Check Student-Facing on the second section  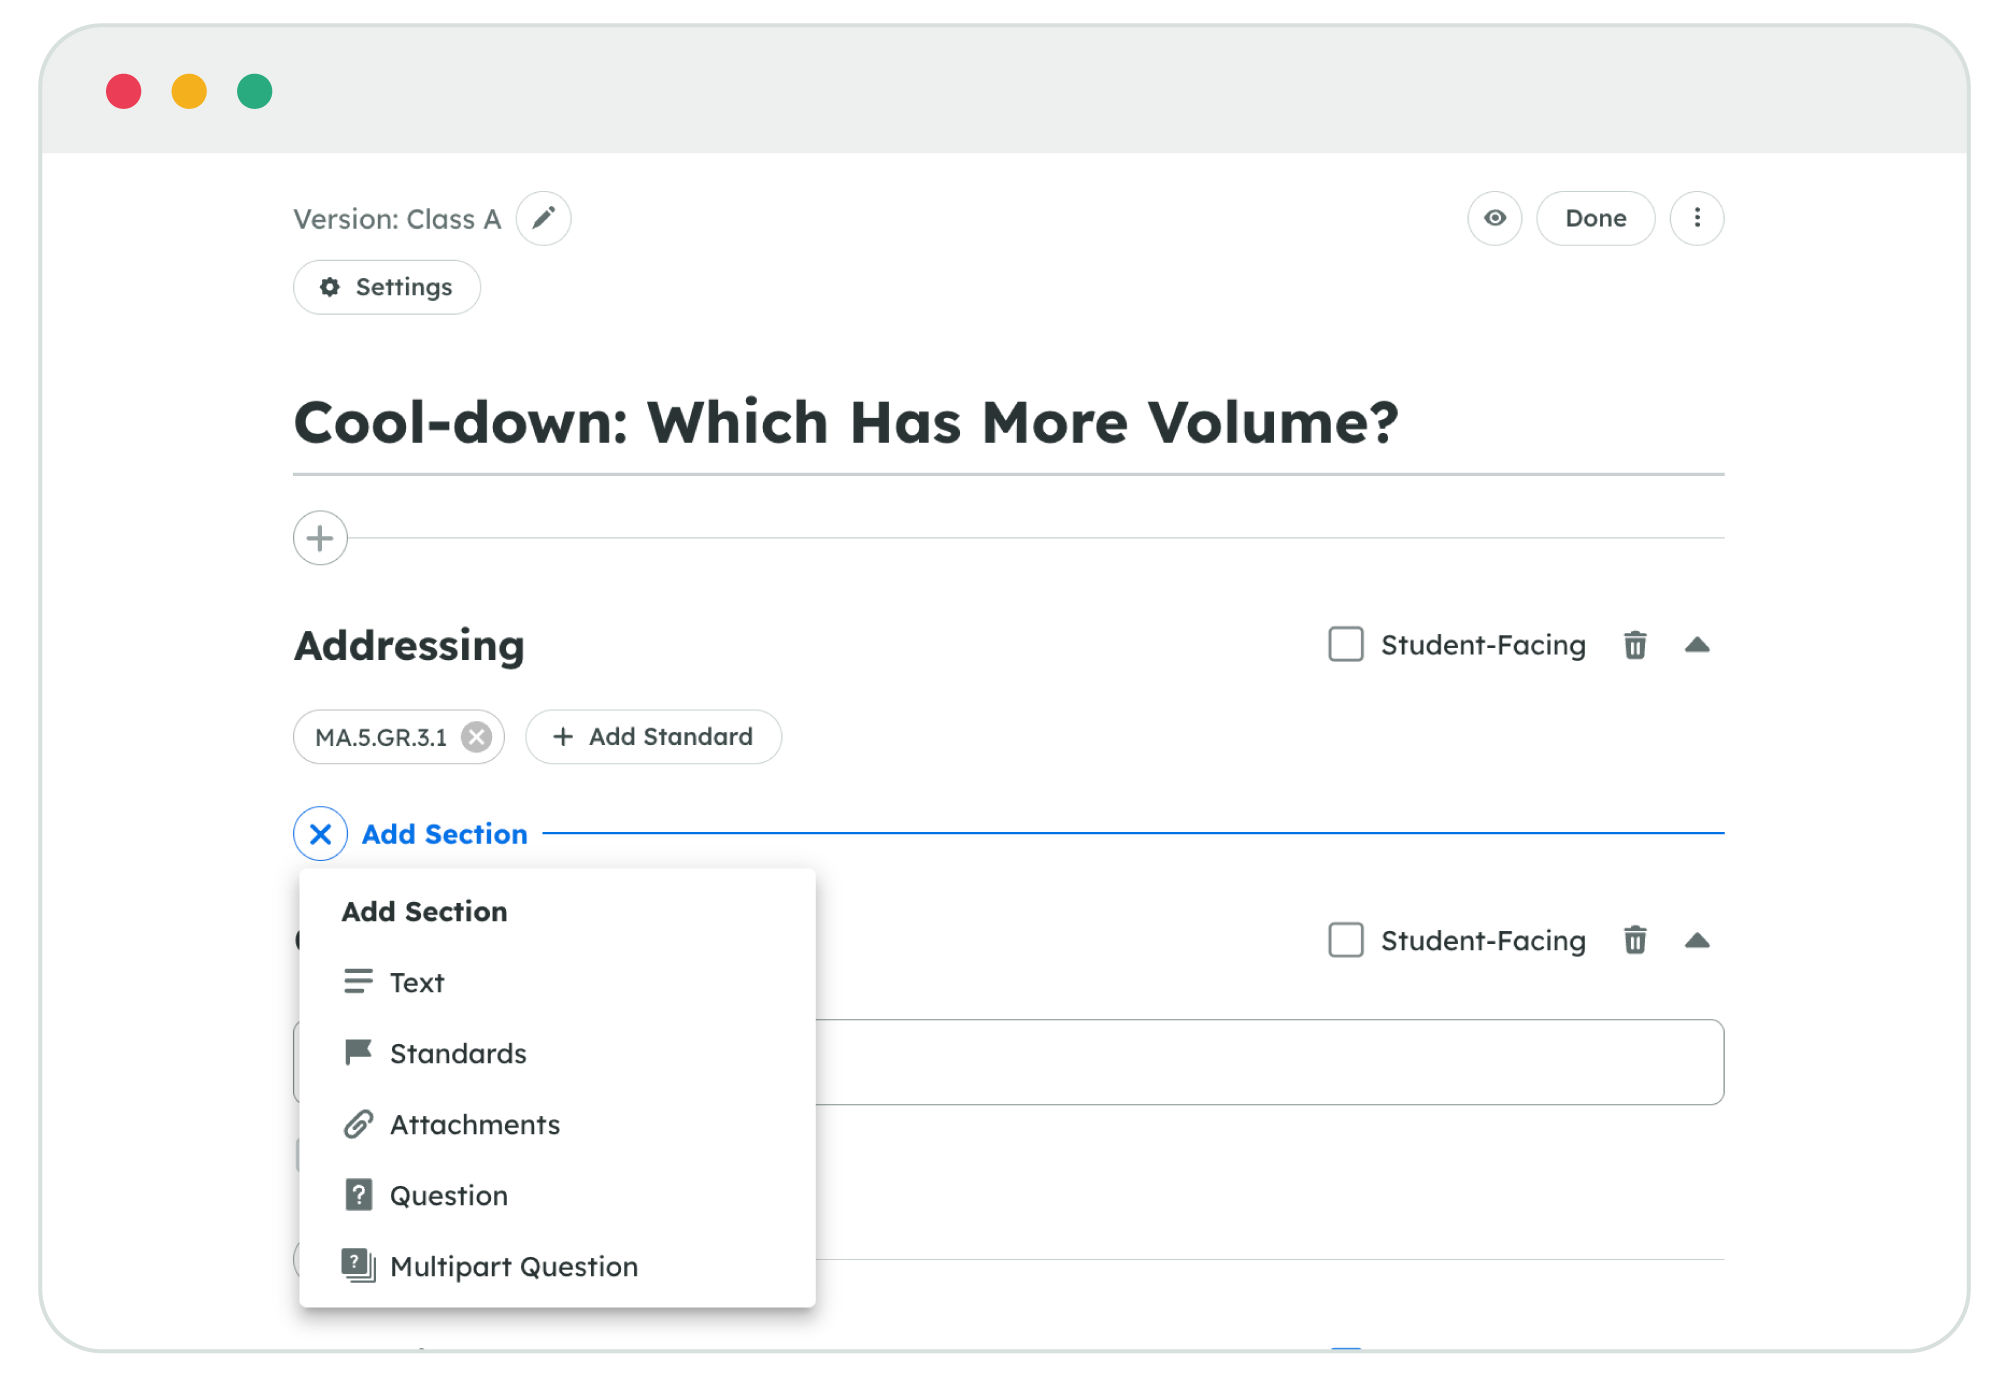pyautogui.click(x=1345, y=940)
